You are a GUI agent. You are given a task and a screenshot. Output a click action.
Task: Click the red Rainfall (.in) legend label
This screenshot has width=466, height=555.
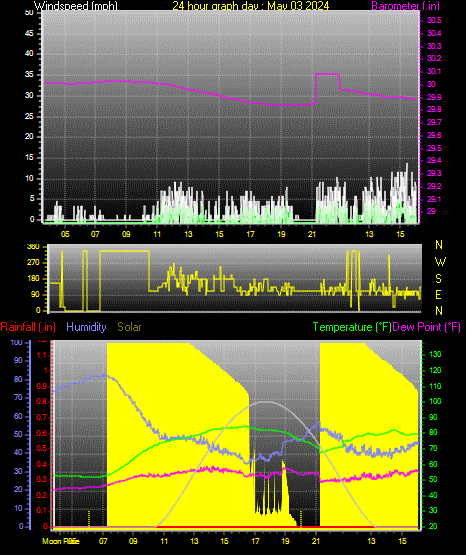(28, 327)
